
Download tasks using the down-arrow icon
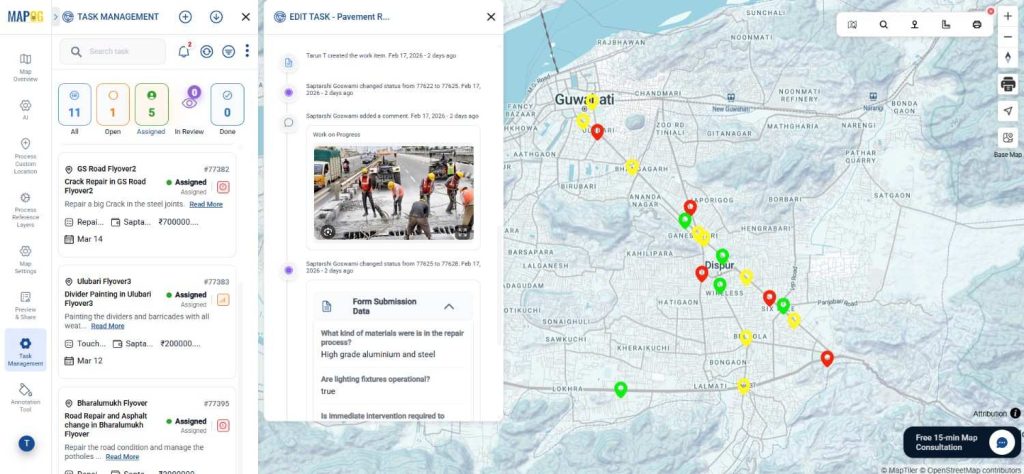pyautogui.click(x=216, y=17)
